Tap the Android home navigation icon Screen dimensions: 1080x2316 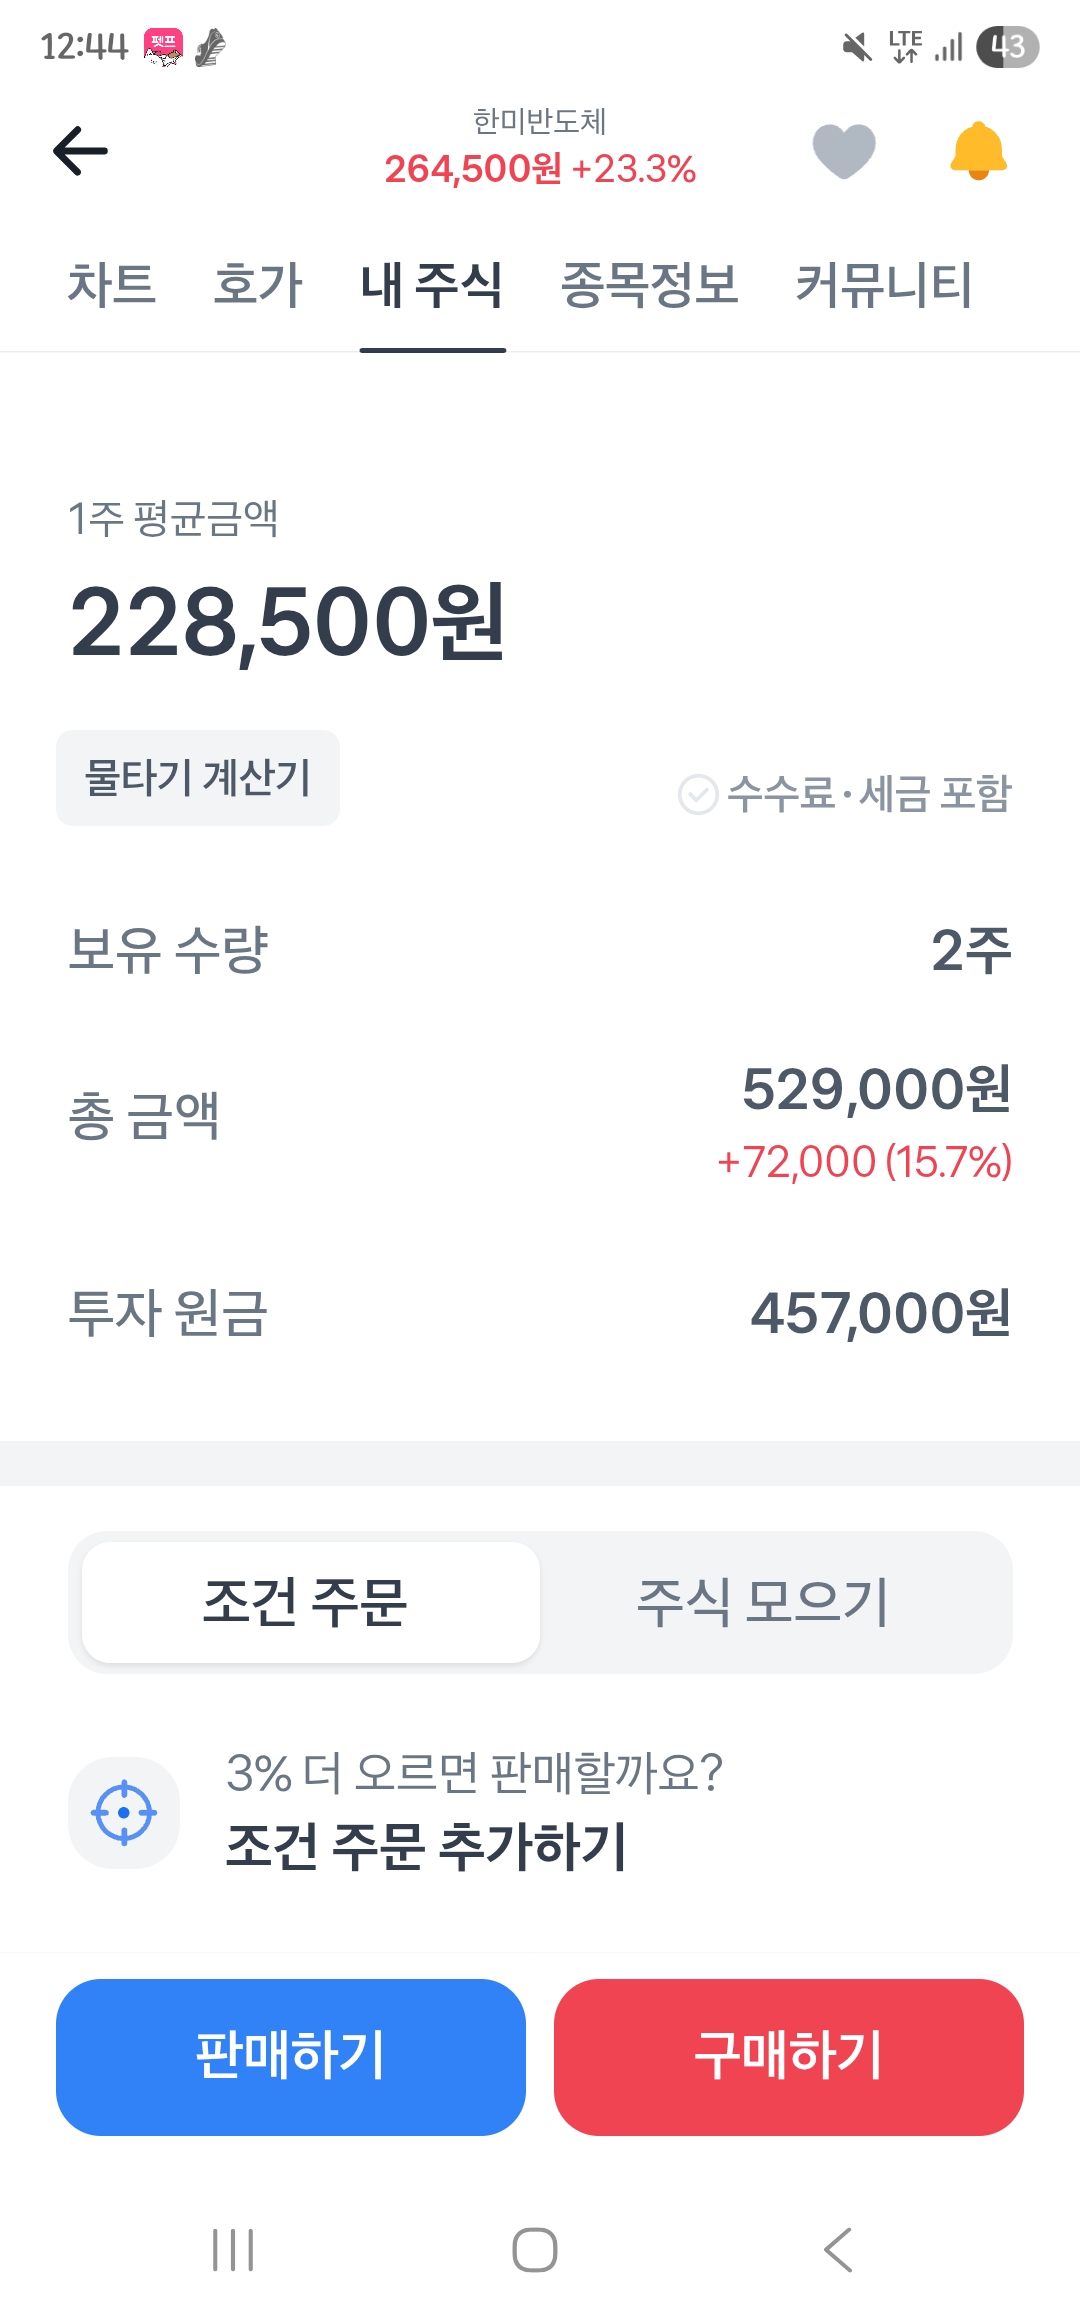pos(535,2250)
